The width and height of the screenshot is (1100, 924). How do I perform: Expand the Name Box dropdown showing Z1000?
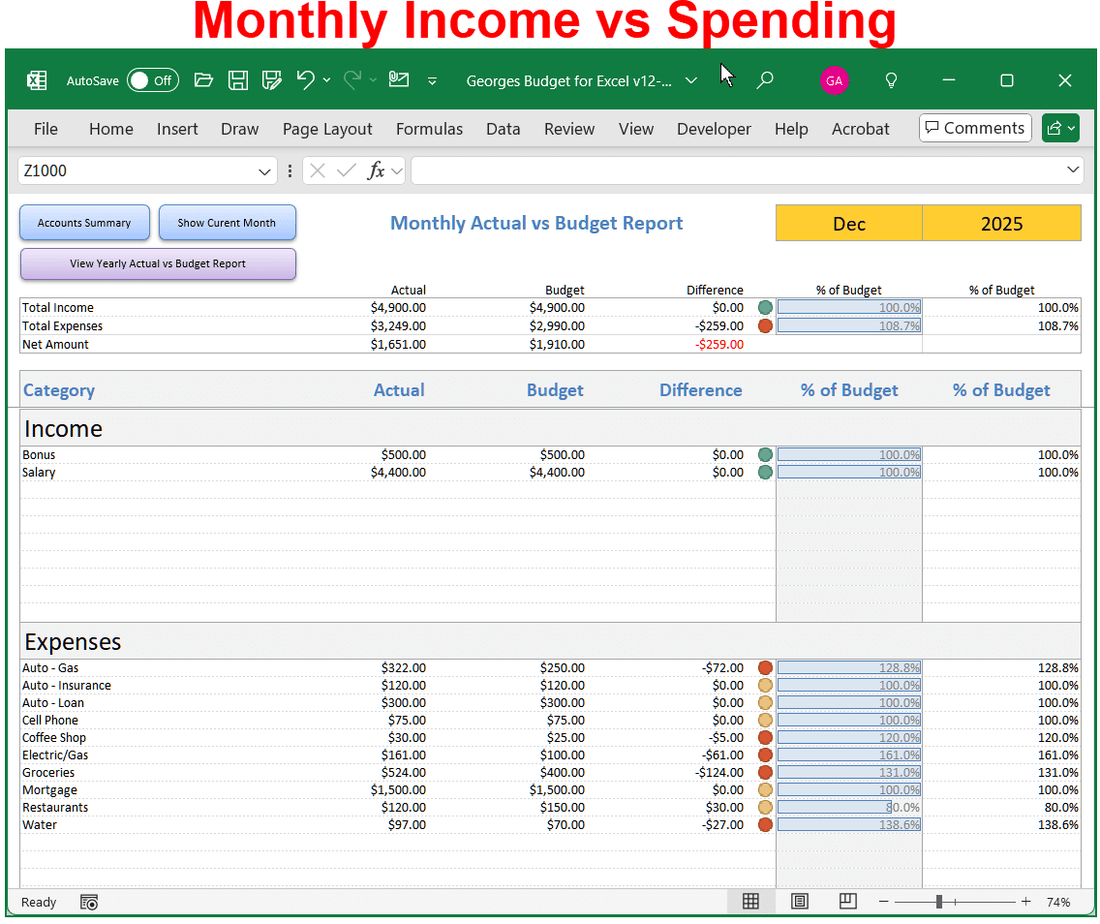tap(266, 170)
